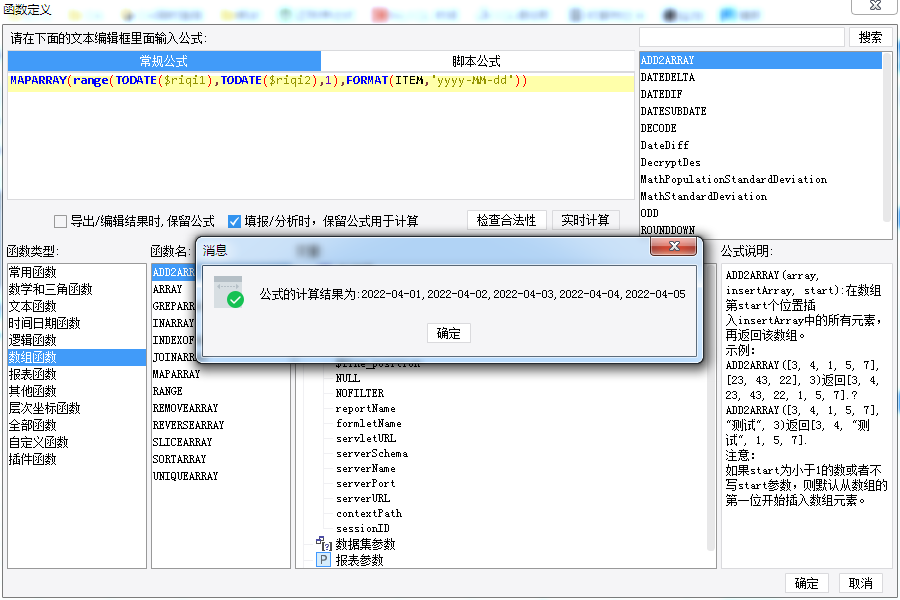Switch to 常规公式 tab
The height and width of the screenshot is (600, 900).
(164, 61)
